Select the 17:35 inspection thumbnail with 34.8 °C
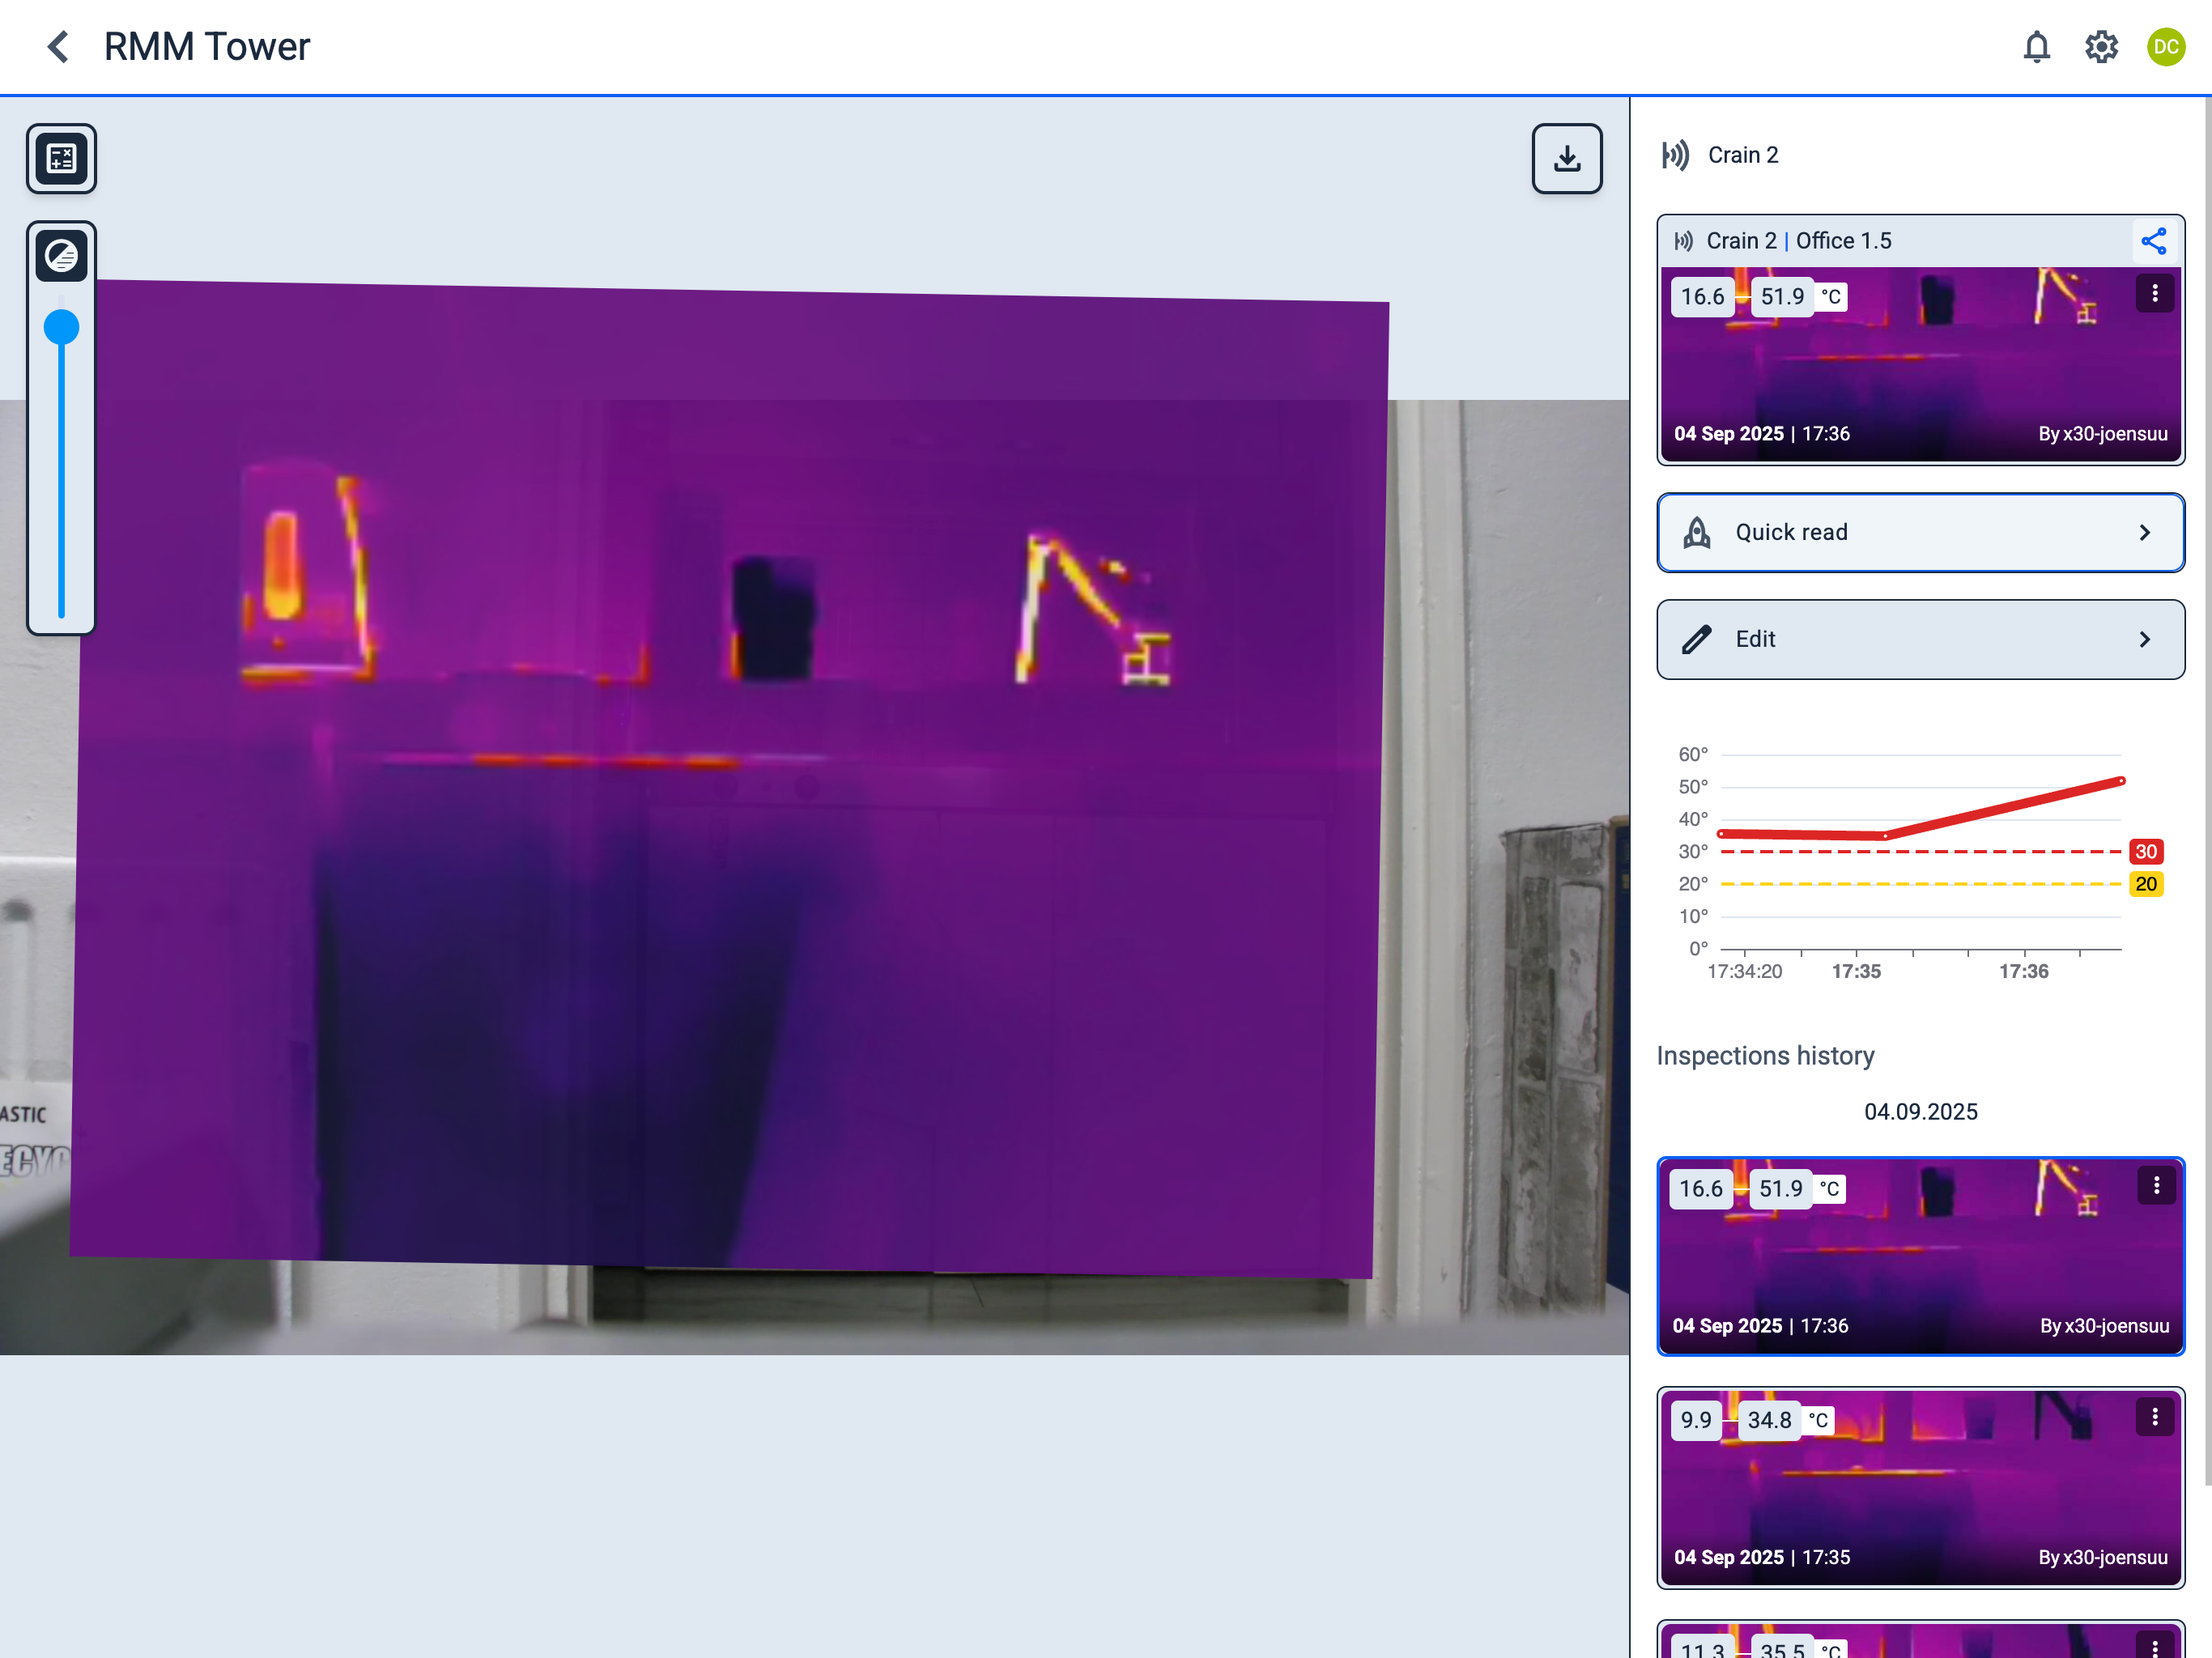 [x=1920, y=1488]
